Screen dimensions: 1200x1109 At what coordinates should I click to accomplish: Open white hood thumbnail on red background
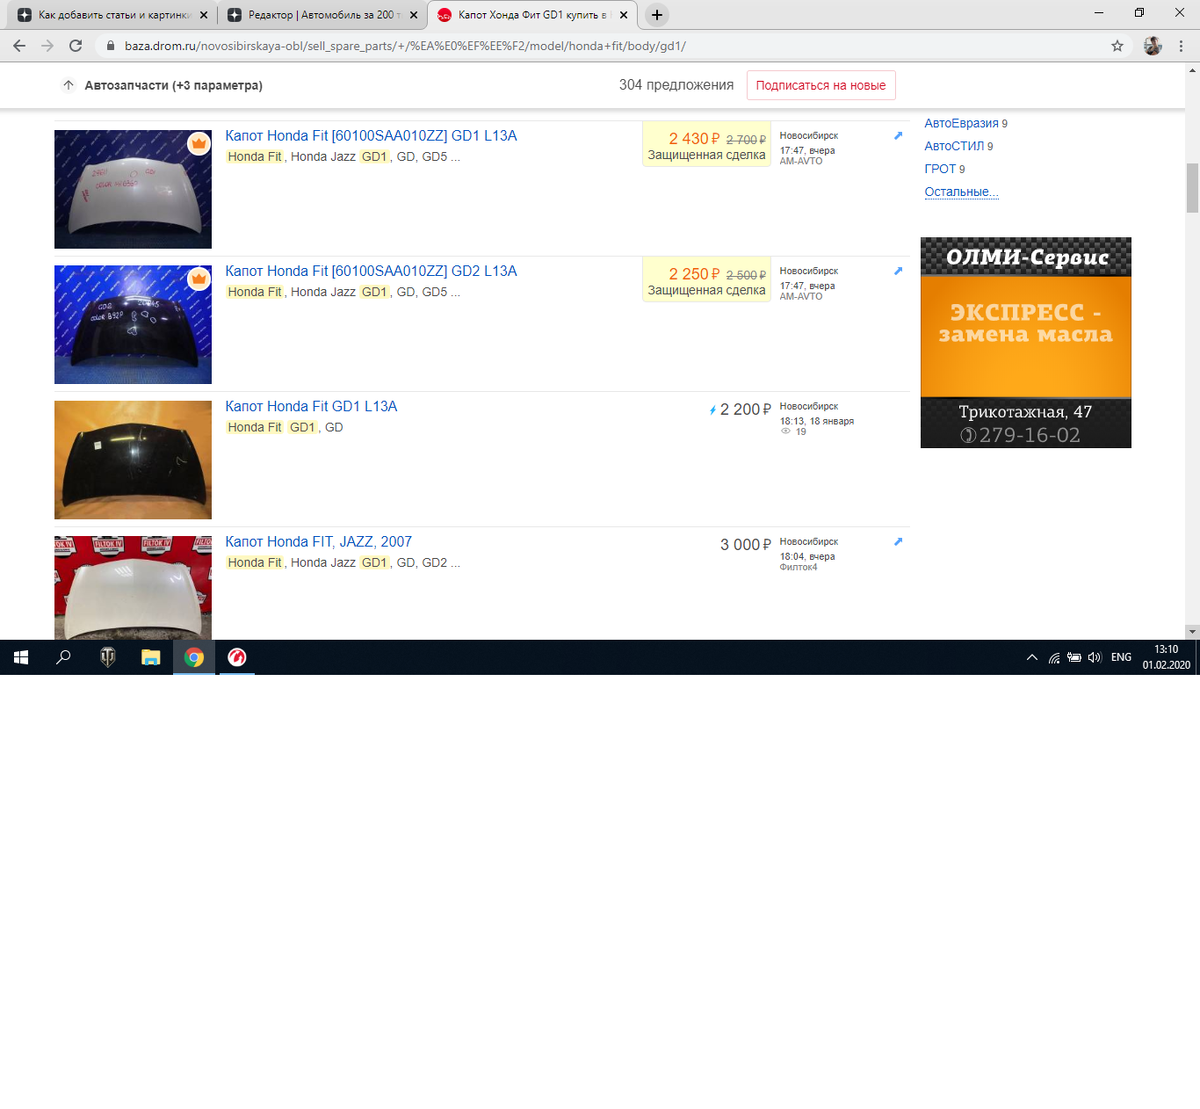click(133, 588)
